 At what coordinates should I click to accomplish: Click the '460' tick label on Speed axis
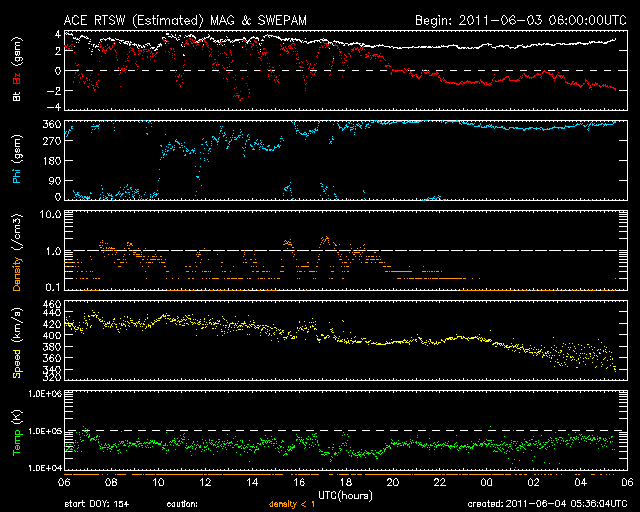(x=52, y=304)
